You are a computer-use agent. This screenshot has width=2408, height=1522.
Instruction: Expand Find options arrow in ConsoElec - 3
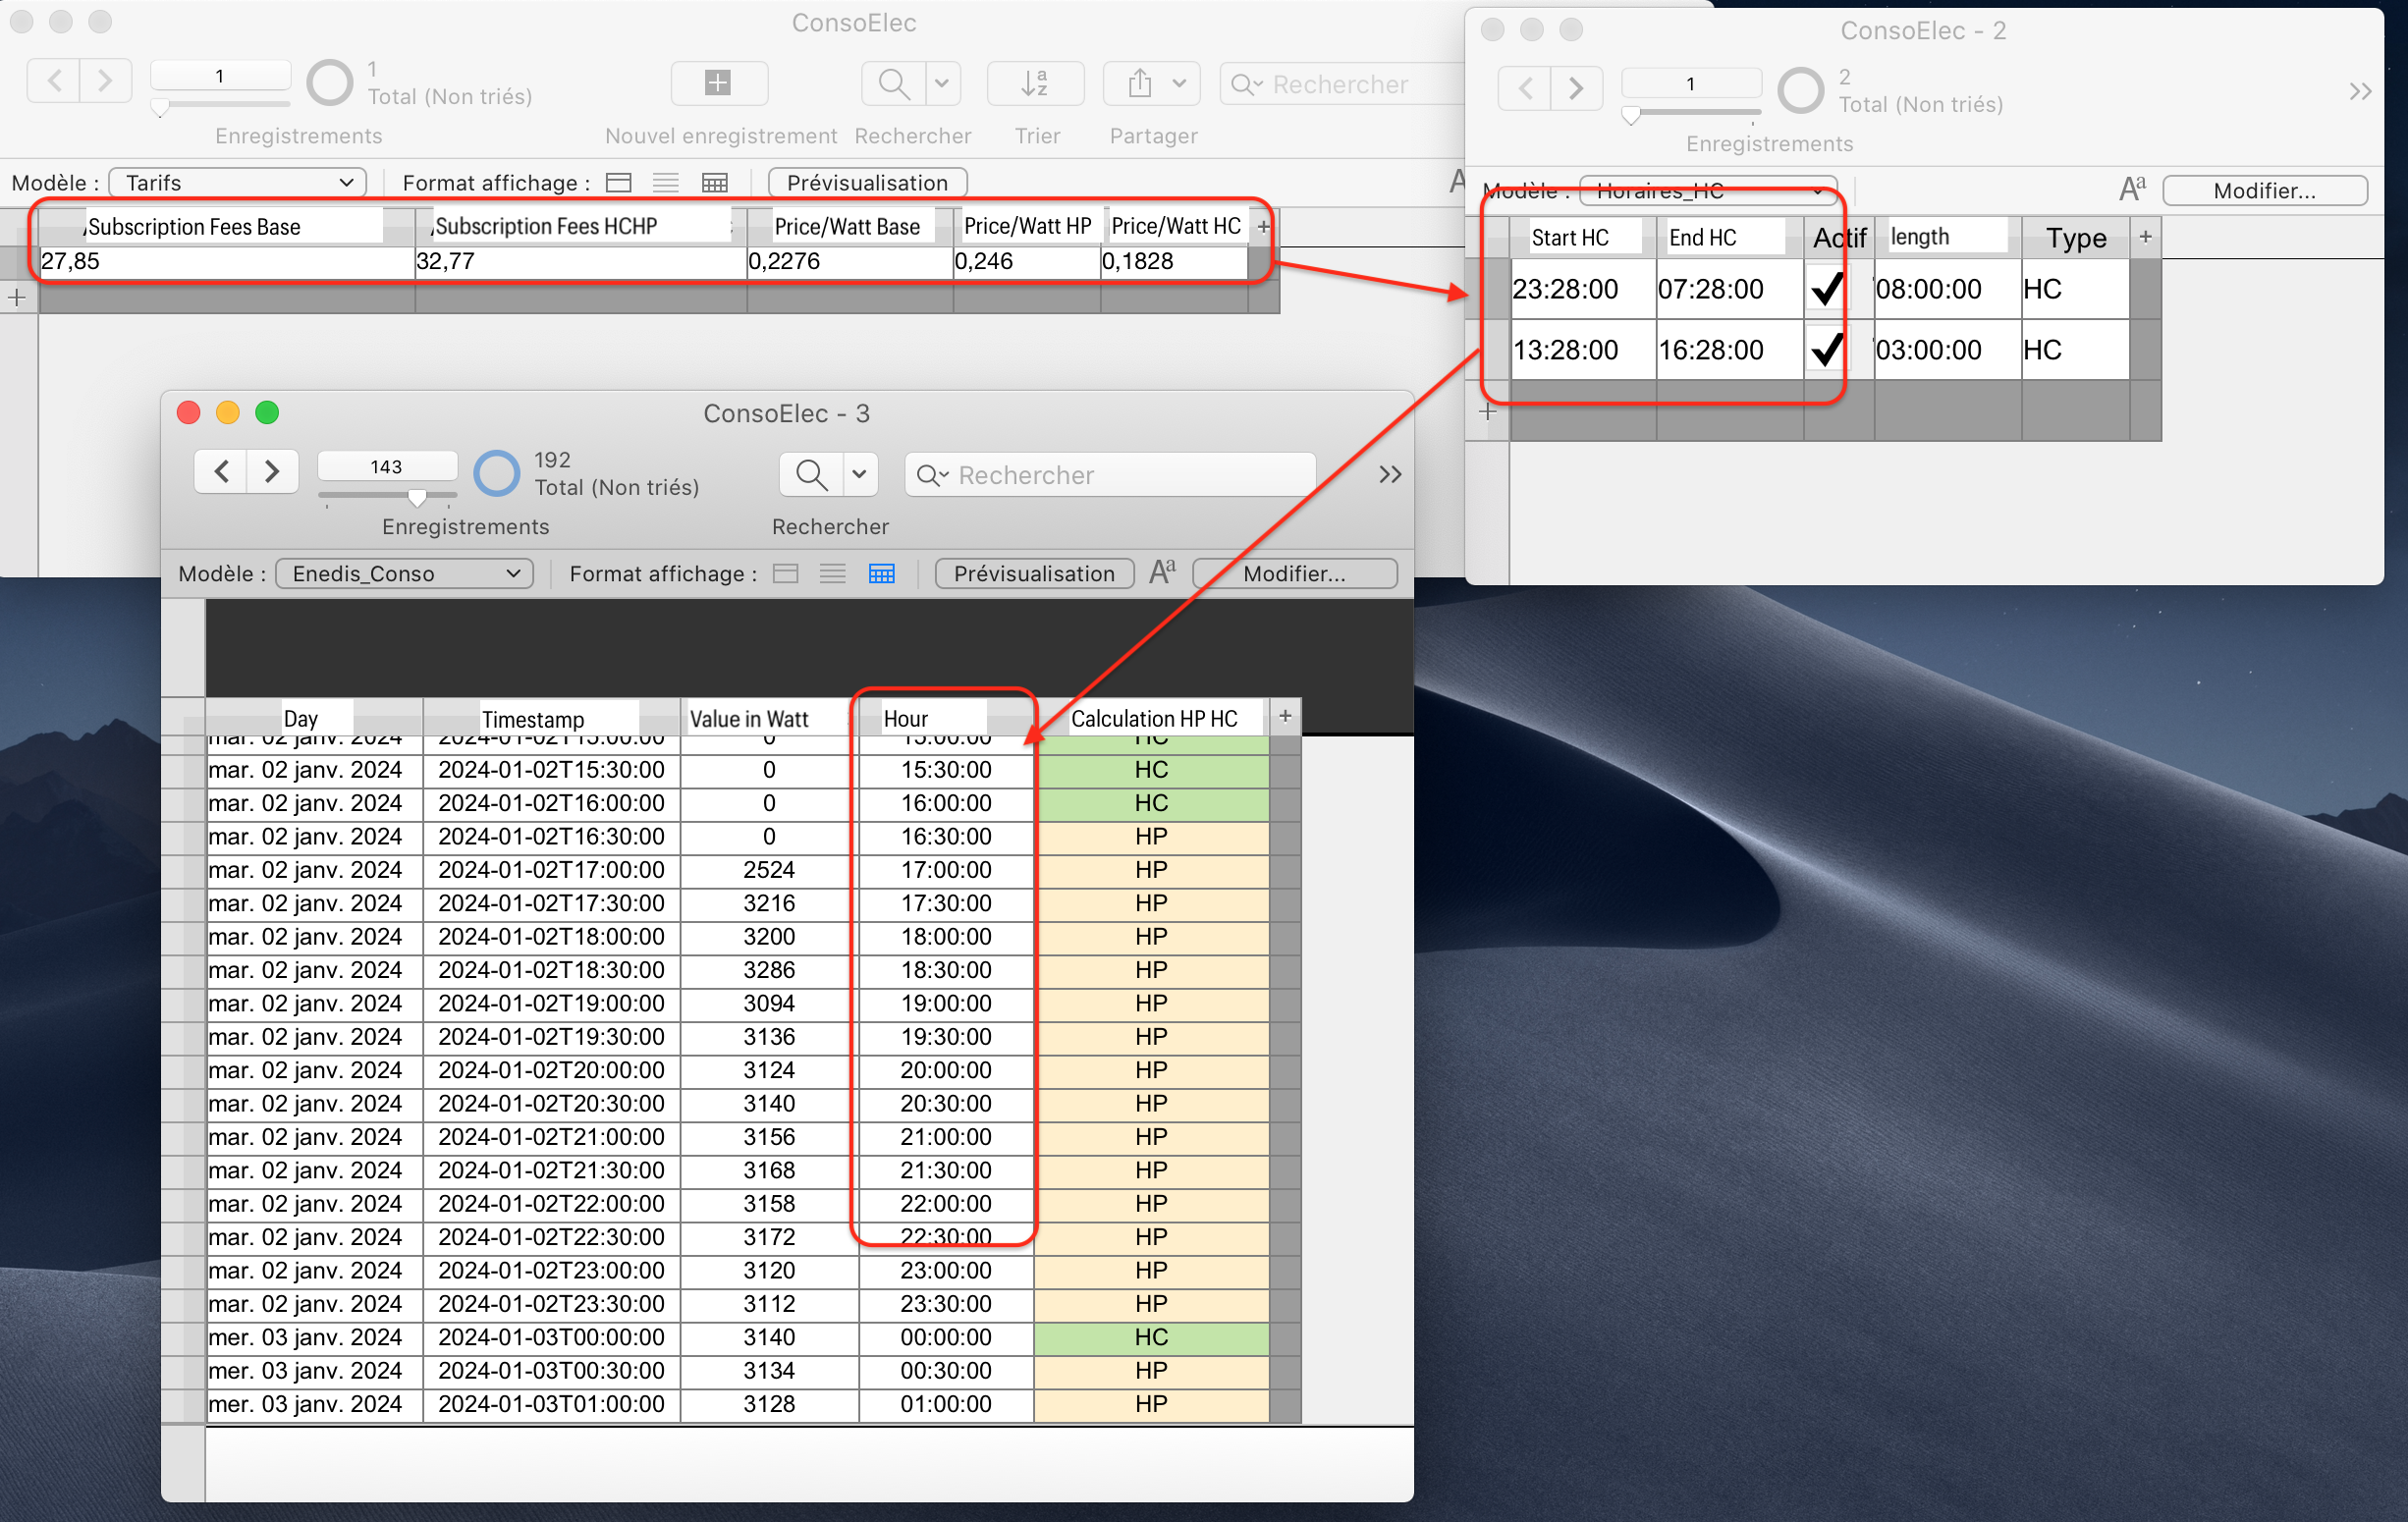[x=859, y=475]
